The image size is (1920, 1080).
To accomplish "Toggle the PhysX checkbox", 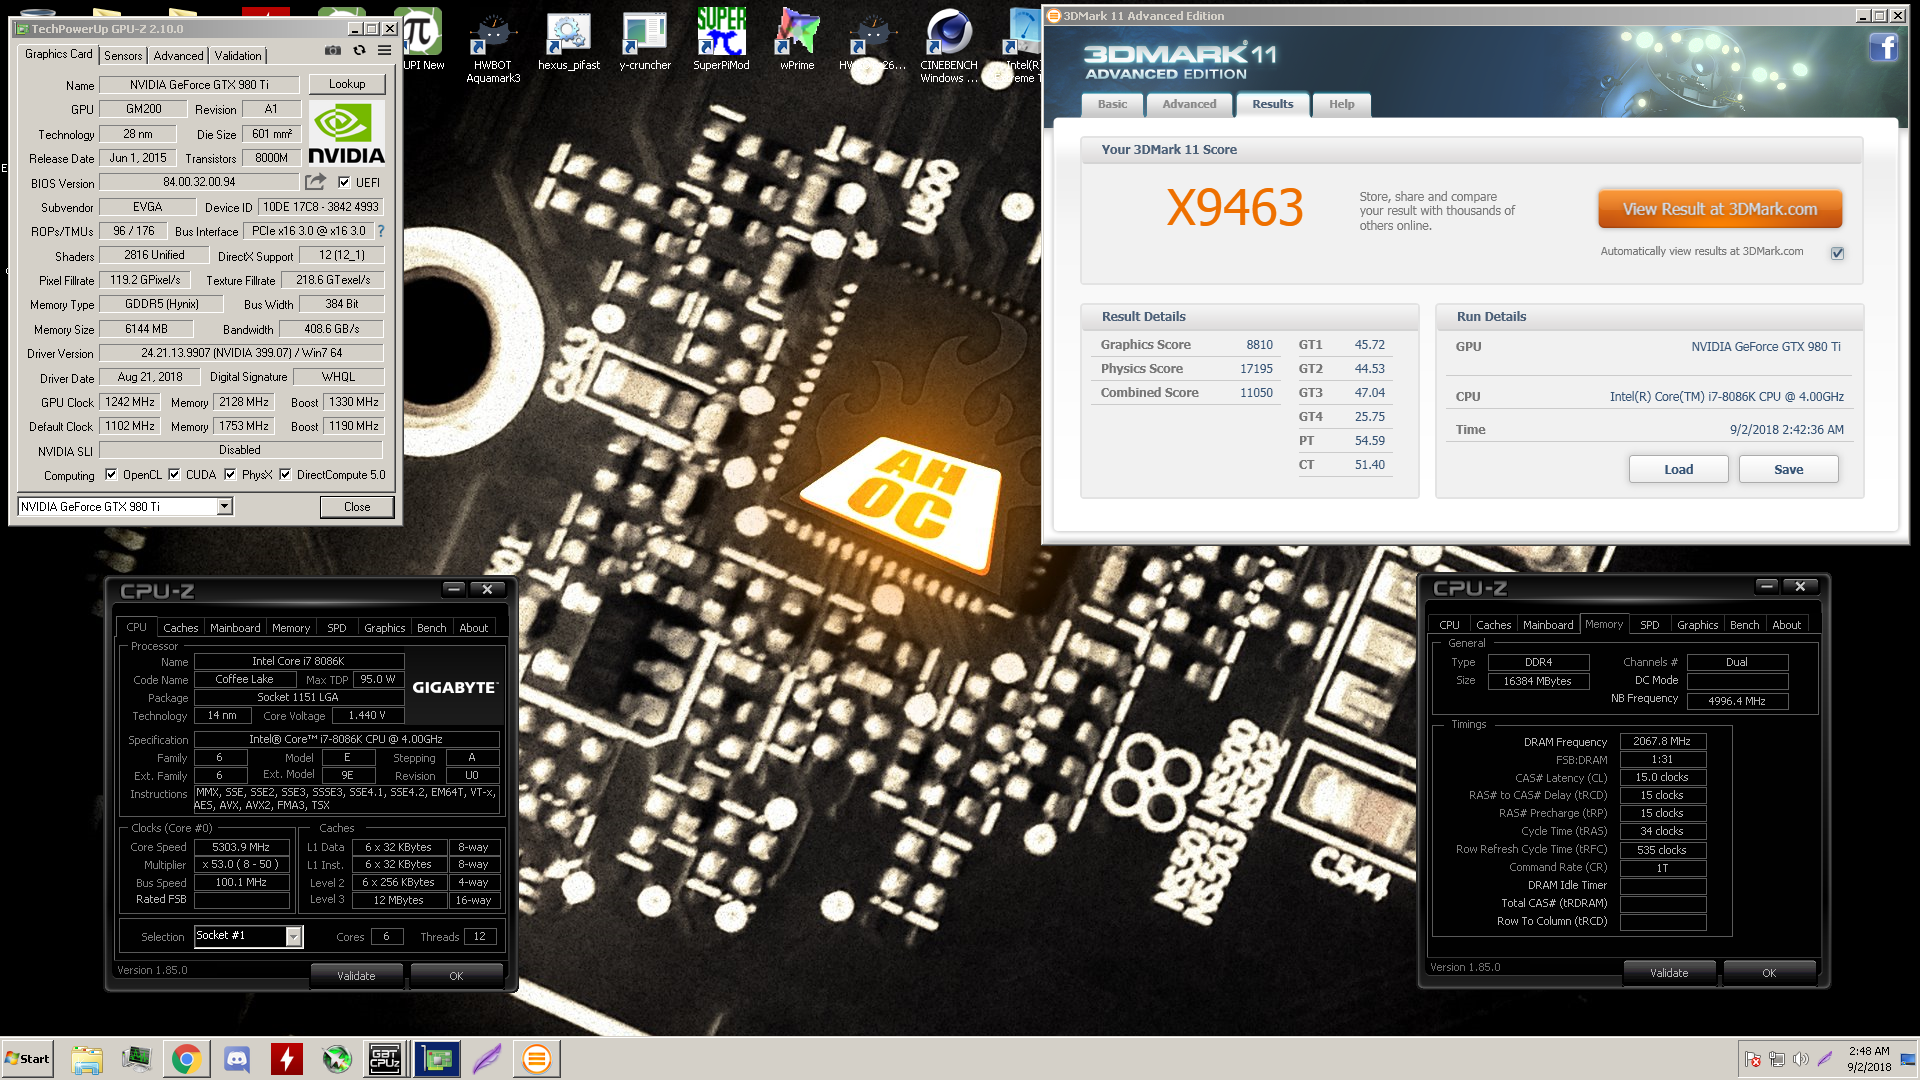I will click(x=230, y=475).
